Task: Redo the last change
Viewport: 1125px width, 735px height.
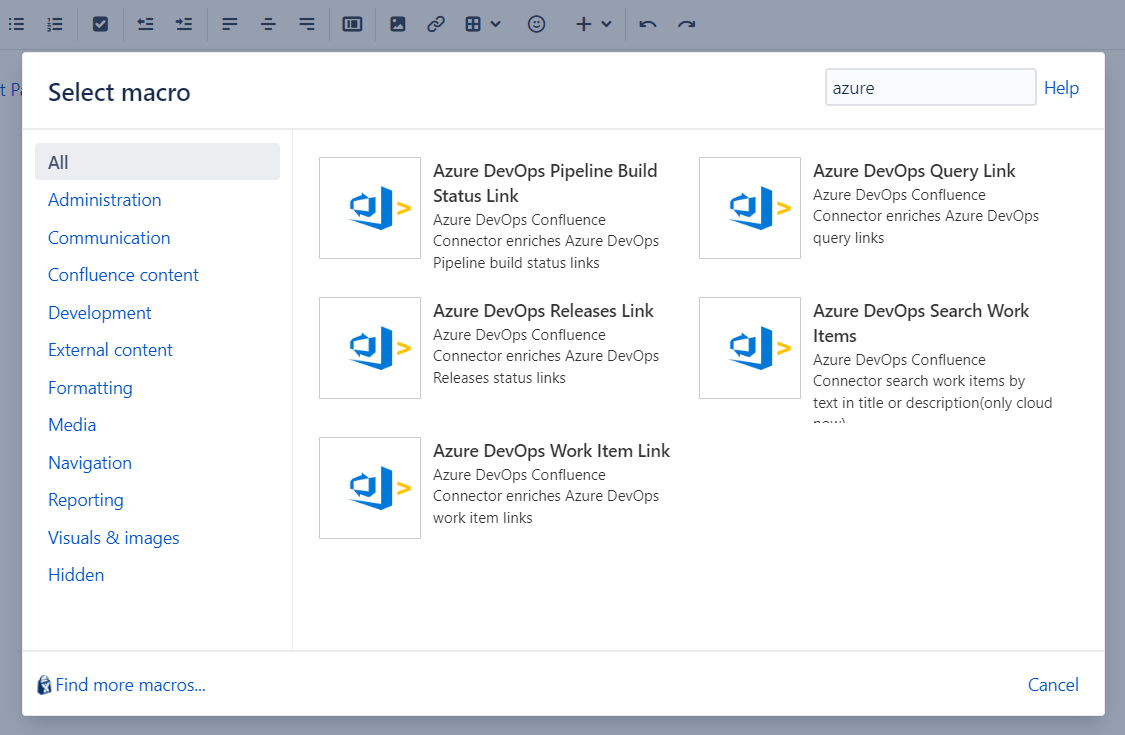Action: 686,23
